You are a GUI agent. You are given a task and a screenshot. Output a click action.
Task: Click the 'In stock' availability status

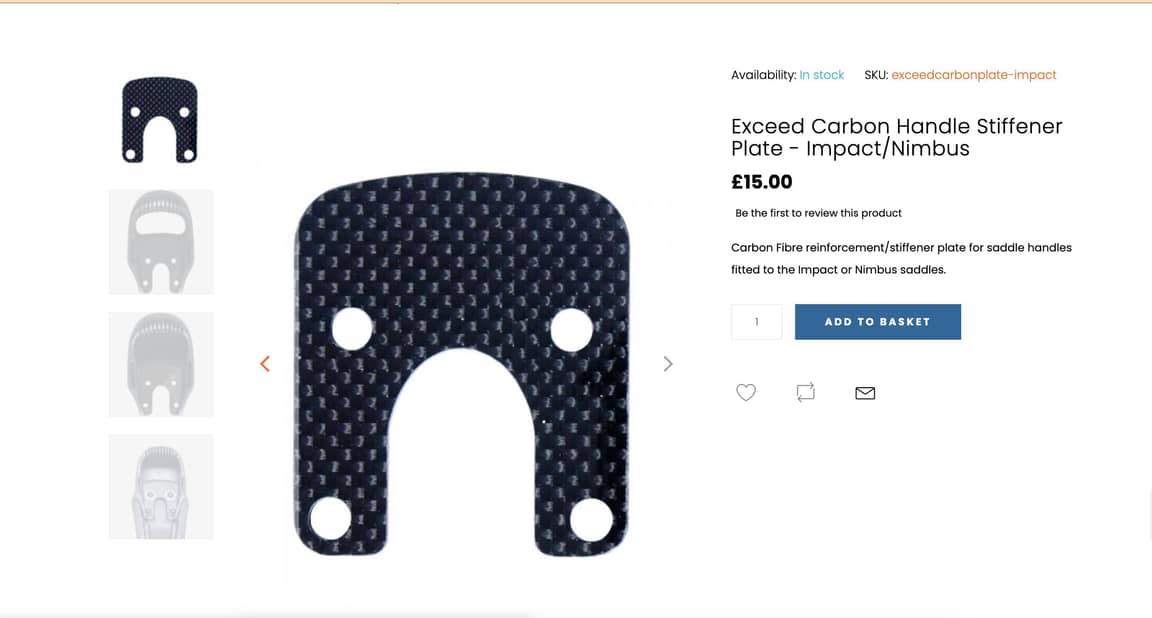(x=822, y=75)
